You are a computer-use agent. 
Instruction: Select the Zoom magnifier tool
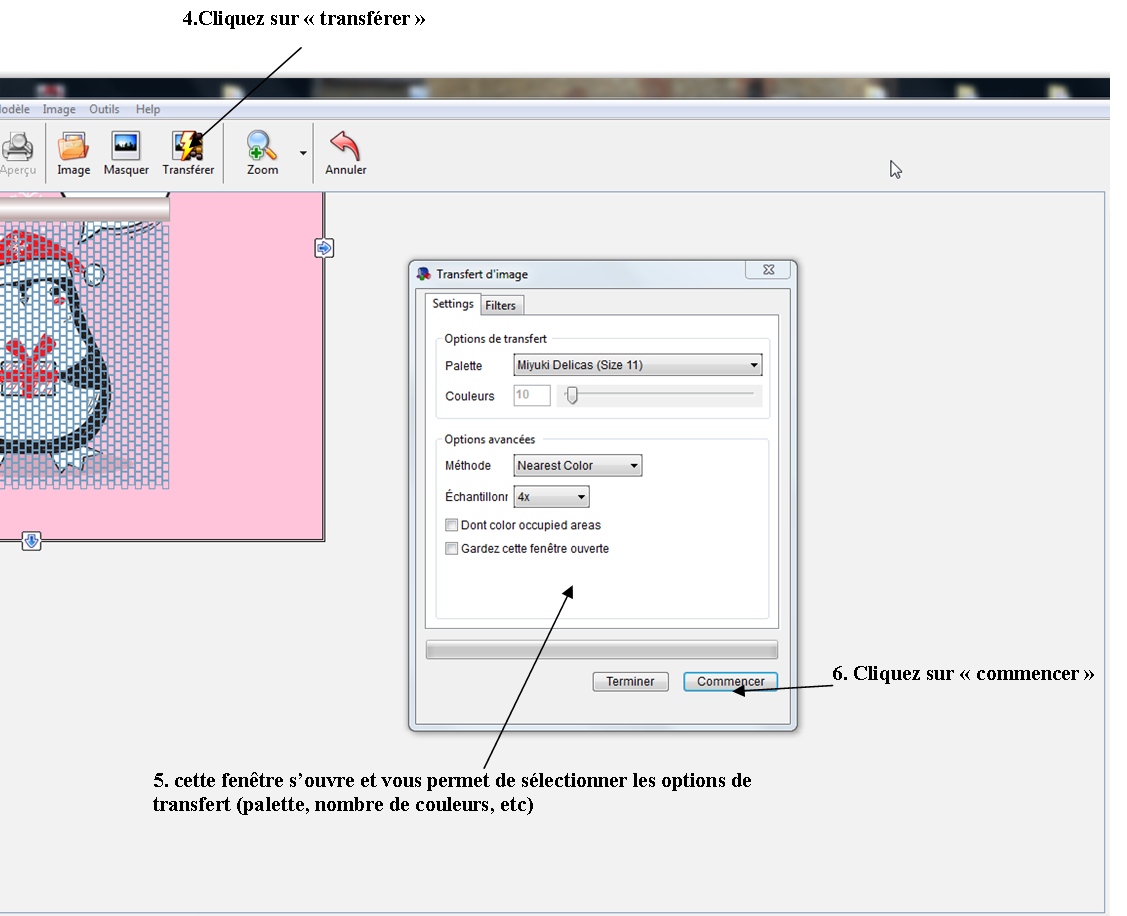tap(262, 148)
